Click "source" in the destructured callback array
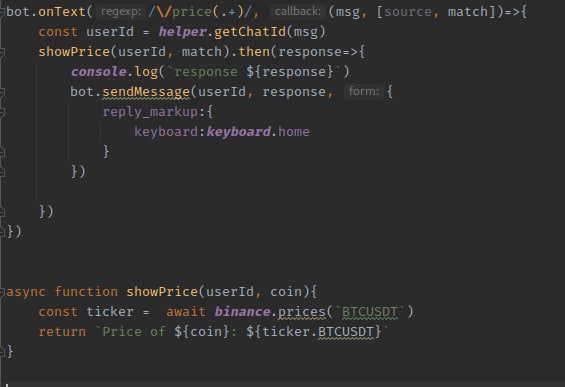 408,12
